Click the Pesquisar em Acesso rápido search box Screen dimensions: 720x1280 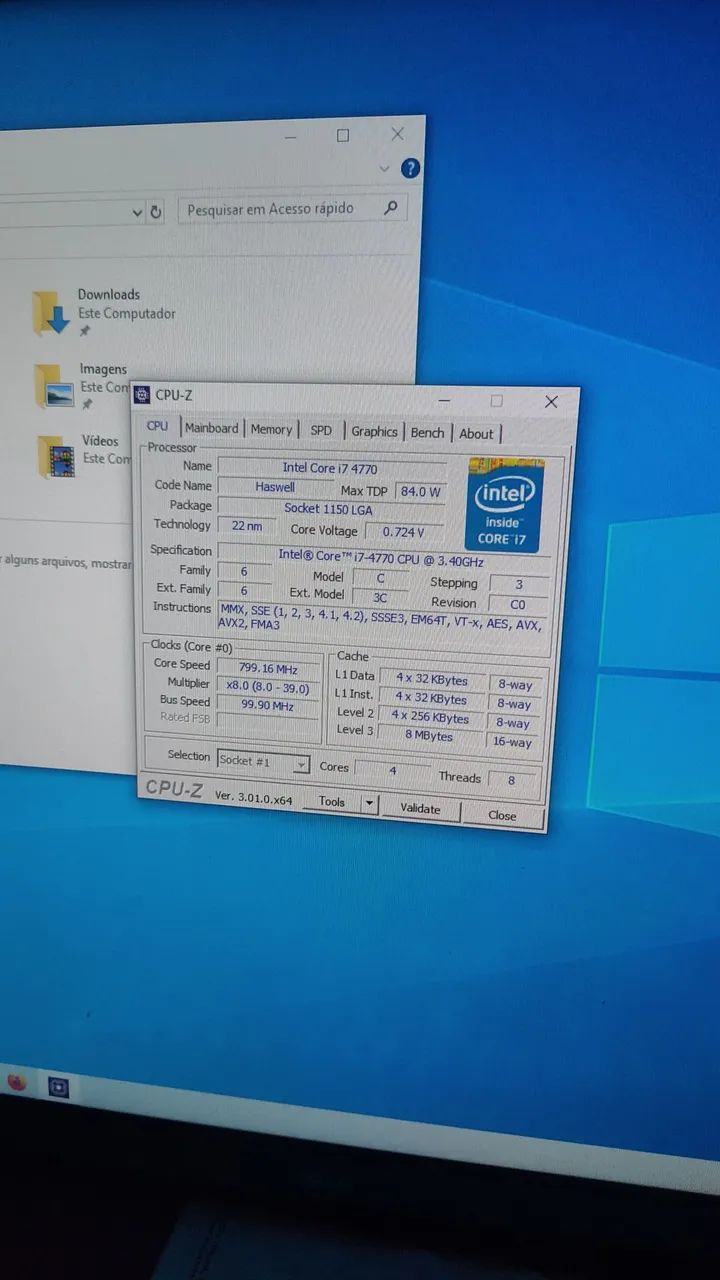[x=293, y=209]
